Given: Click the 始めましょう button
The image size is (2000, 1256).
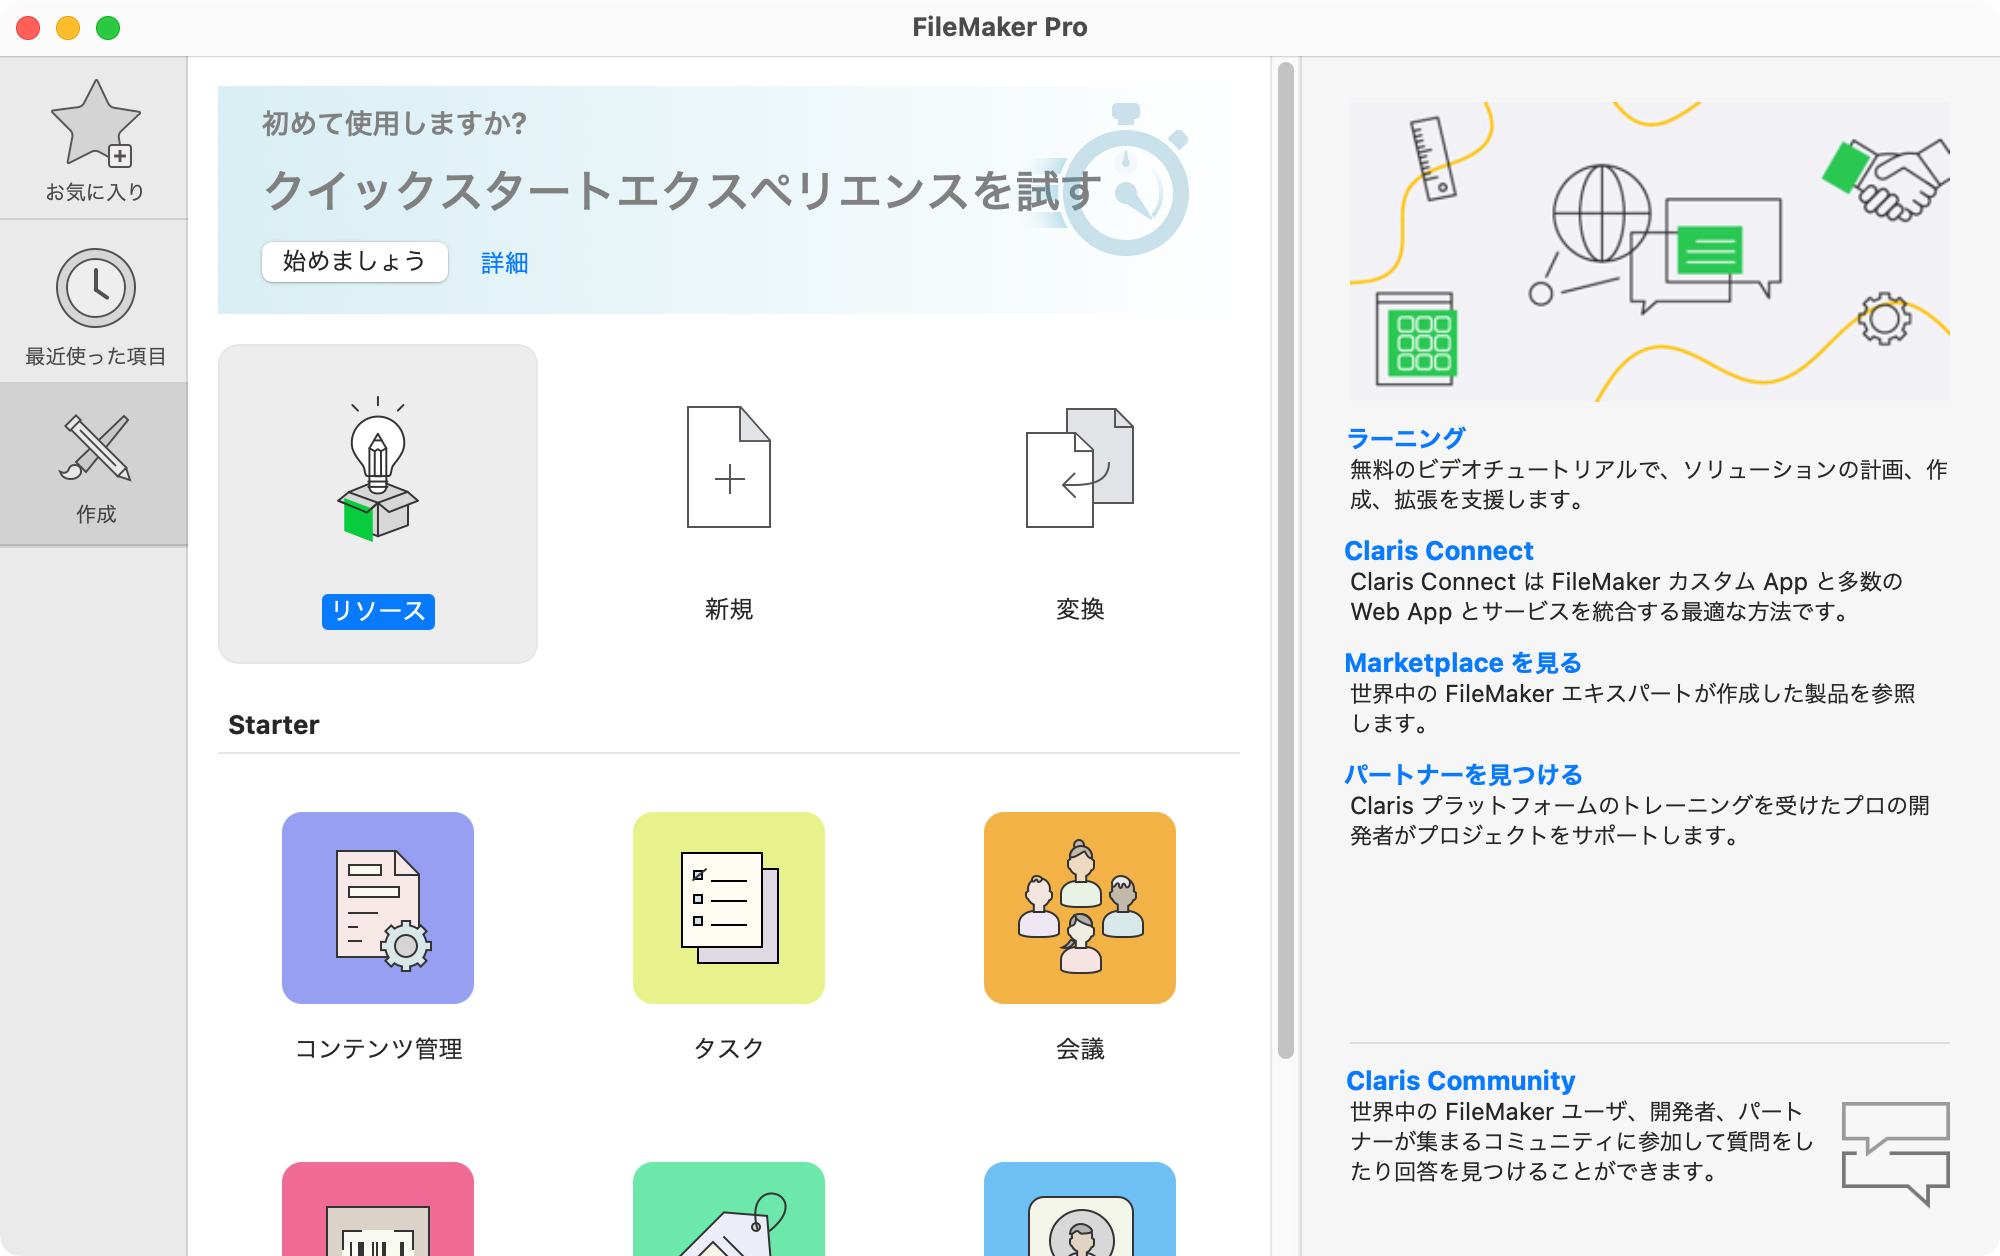Looking at the screenshot, I should tap(354, 262).
